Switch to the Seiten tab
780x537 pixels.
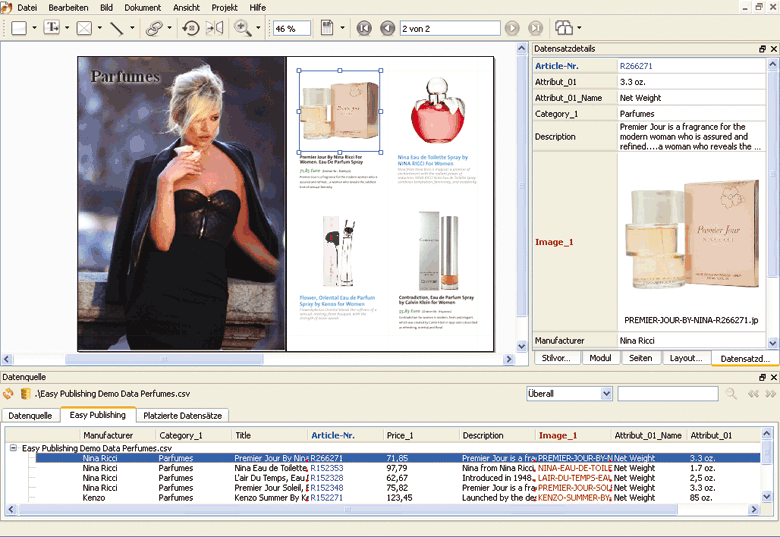click(641, 358)
